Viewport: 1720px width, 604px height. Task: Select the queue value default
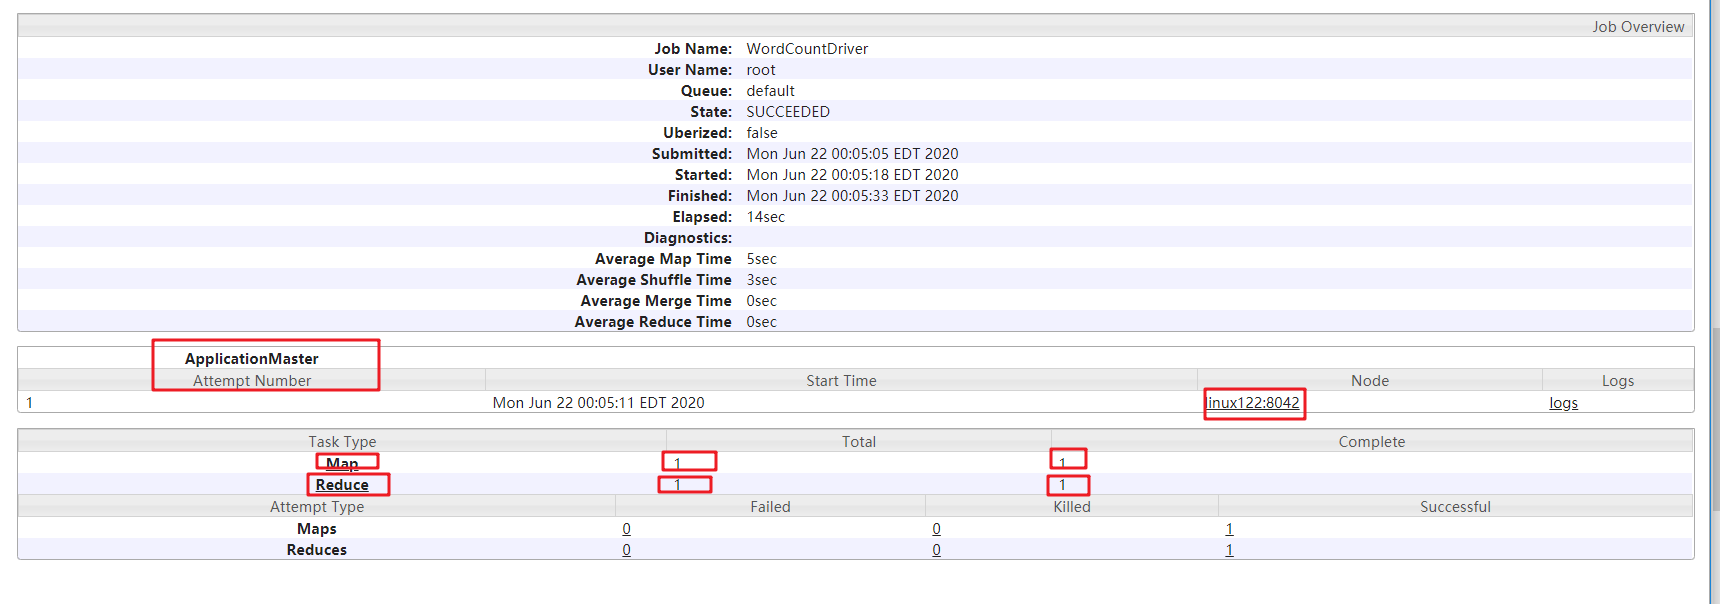[x=770, y=91]
